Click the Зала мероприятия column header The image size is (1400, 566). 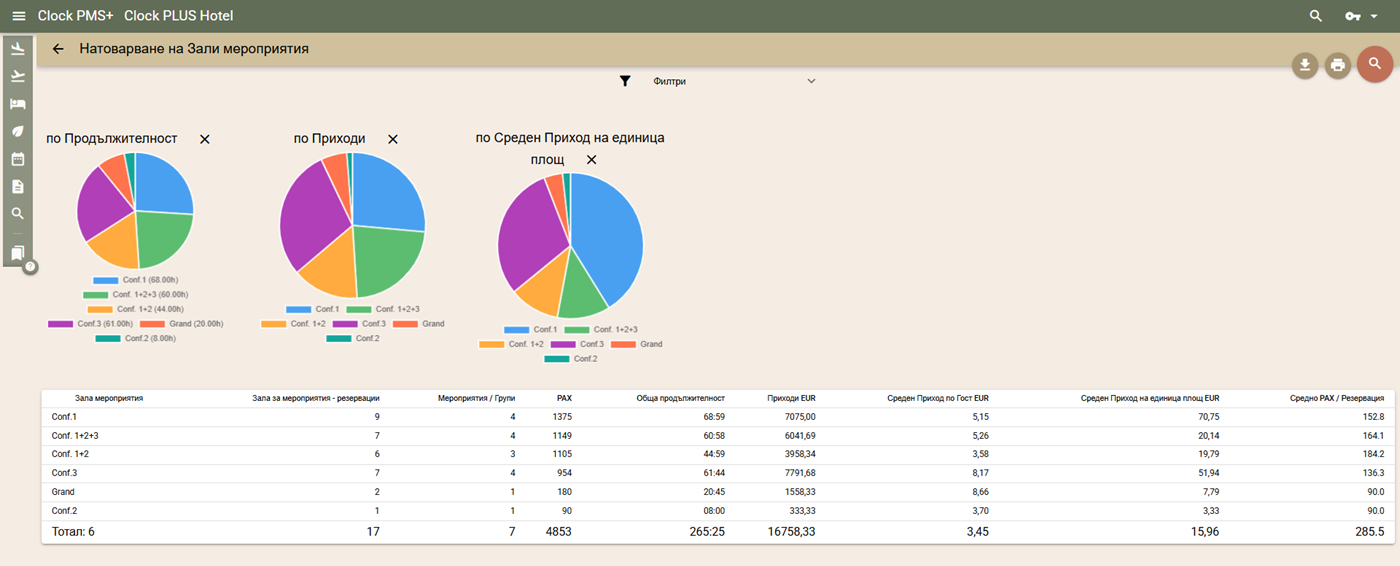109,398
